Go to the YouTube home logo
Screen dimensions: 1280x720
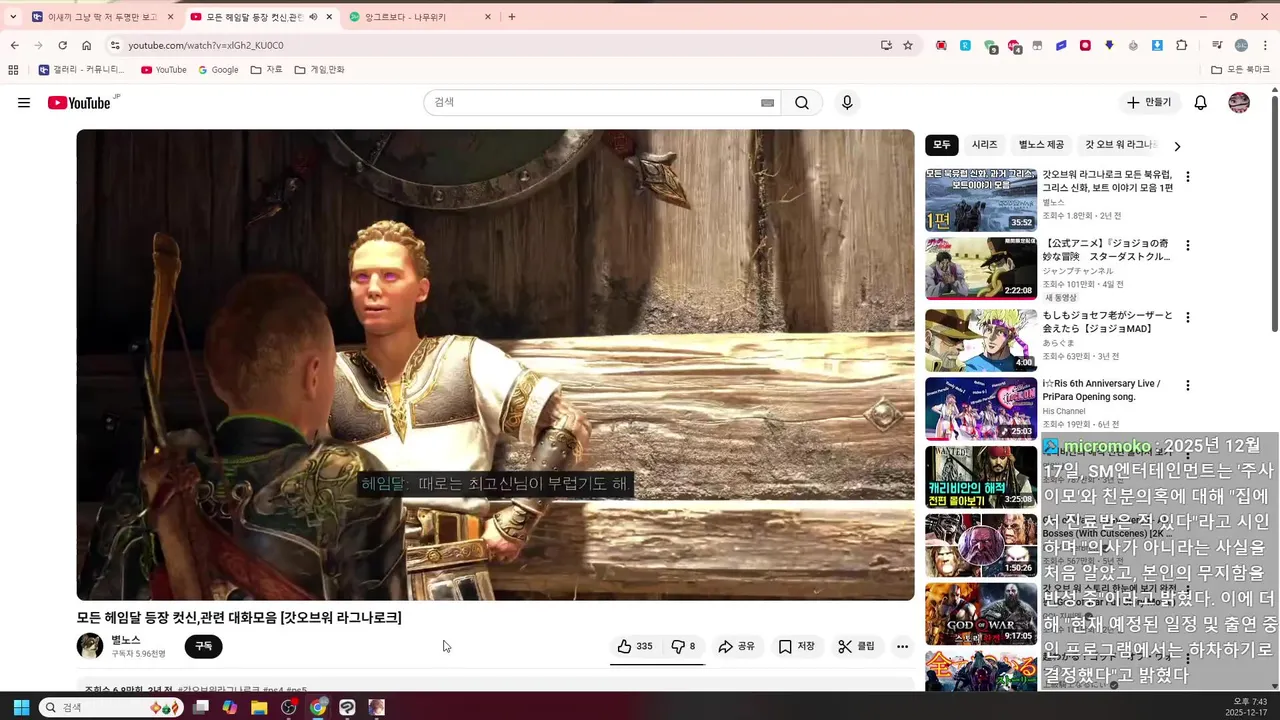(x=81, y=103)
